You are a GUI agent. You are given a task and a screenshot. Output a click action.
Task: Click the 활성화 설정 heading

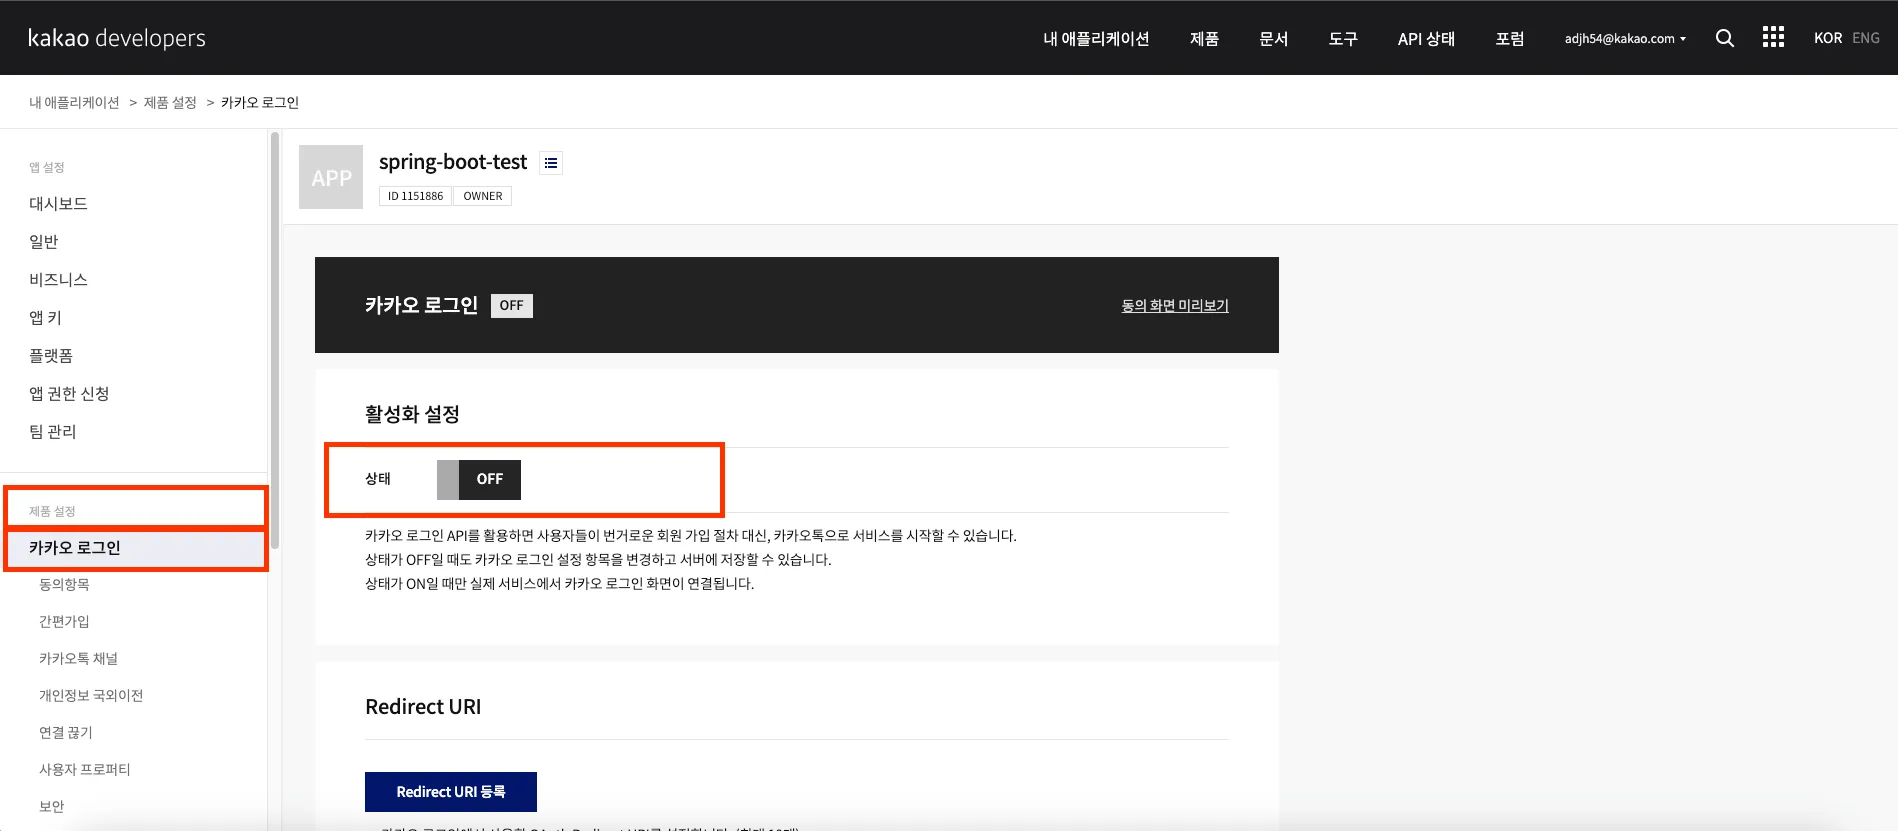click(412, 414)
